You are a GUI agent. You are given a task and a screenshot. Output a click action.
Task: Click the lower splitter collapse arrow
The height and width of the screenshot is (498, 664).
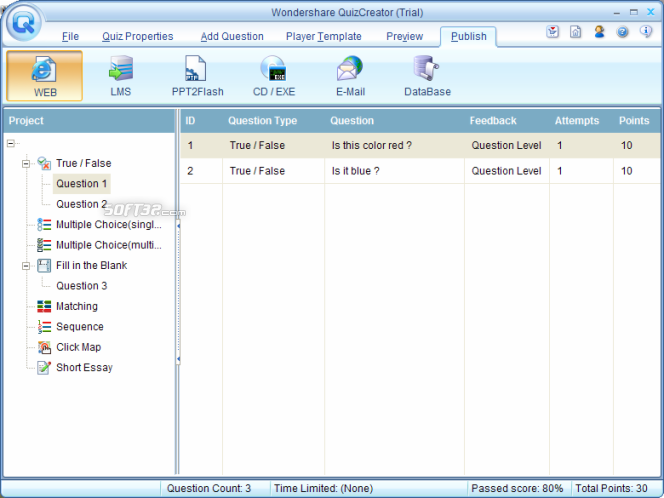pyautogui.click(x=178, y=359)
